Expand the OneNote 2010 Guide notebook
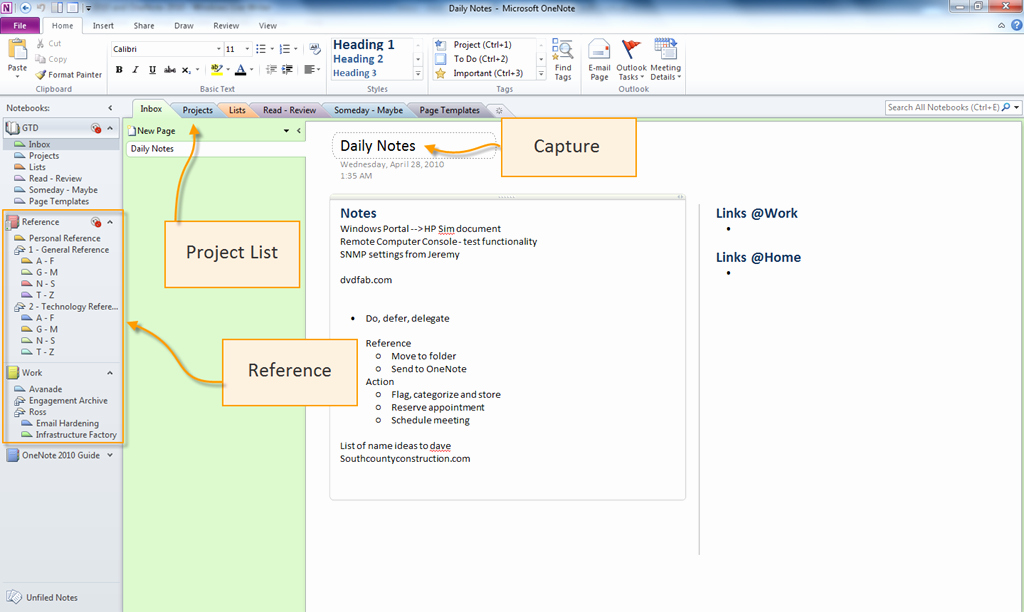Screen dimensions: 1024x612 pos(110,455)
